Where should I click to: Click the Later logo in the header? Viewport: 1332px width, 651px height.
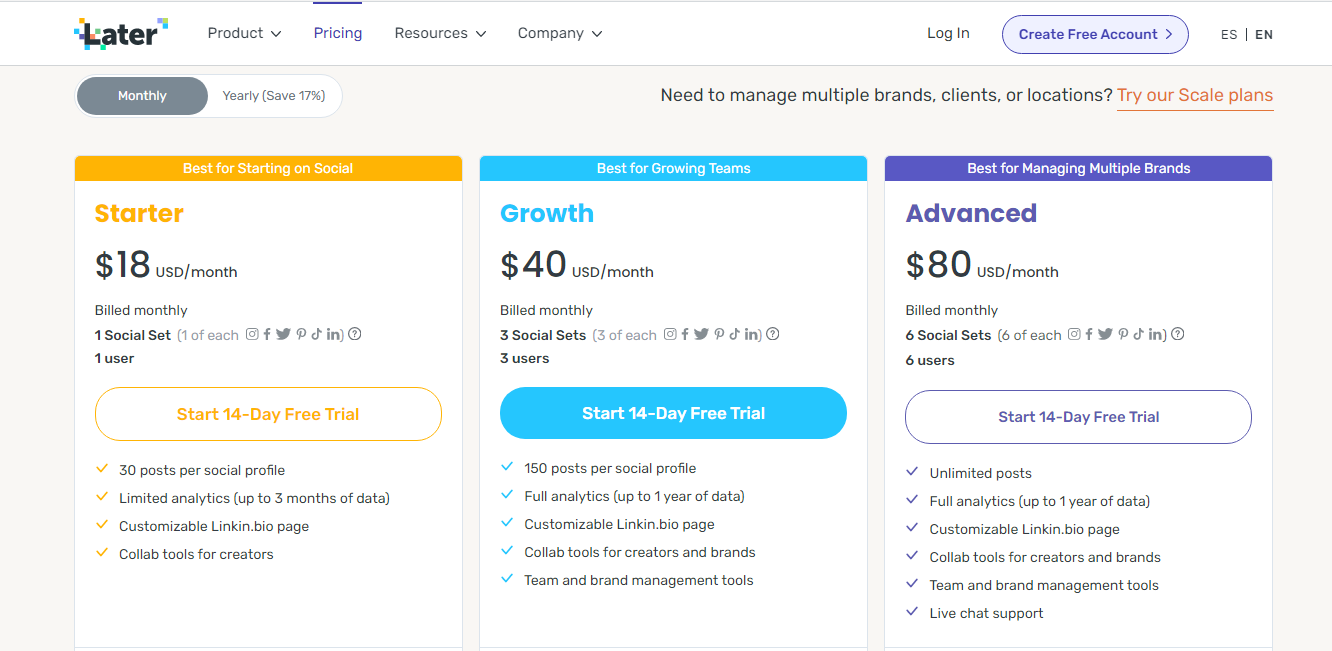click(121, 34)
